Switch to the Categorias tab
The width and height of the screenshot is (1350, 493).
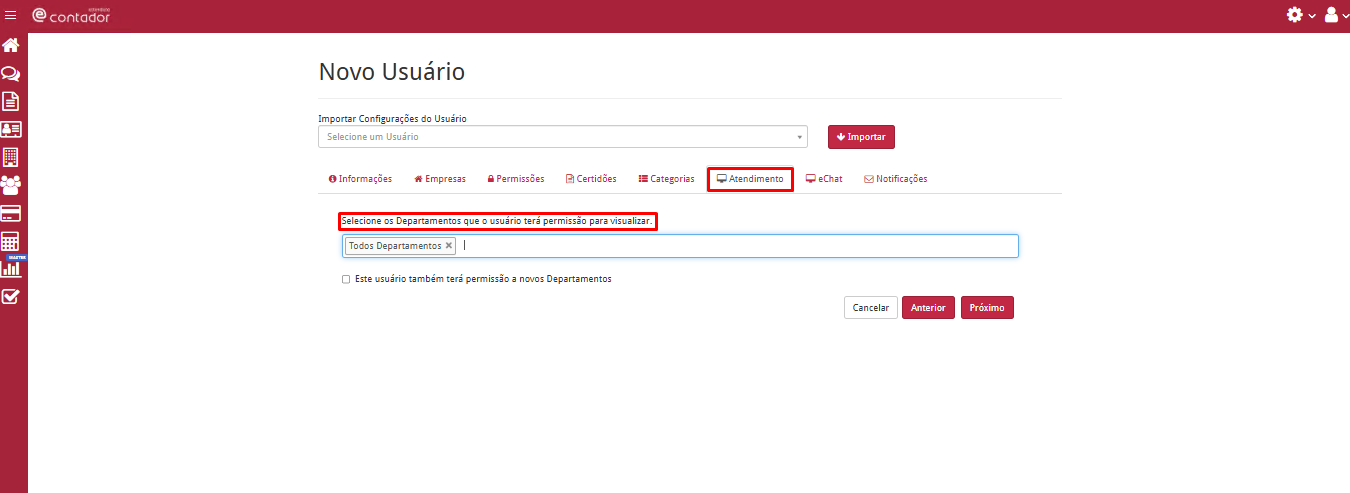[666, 179]
